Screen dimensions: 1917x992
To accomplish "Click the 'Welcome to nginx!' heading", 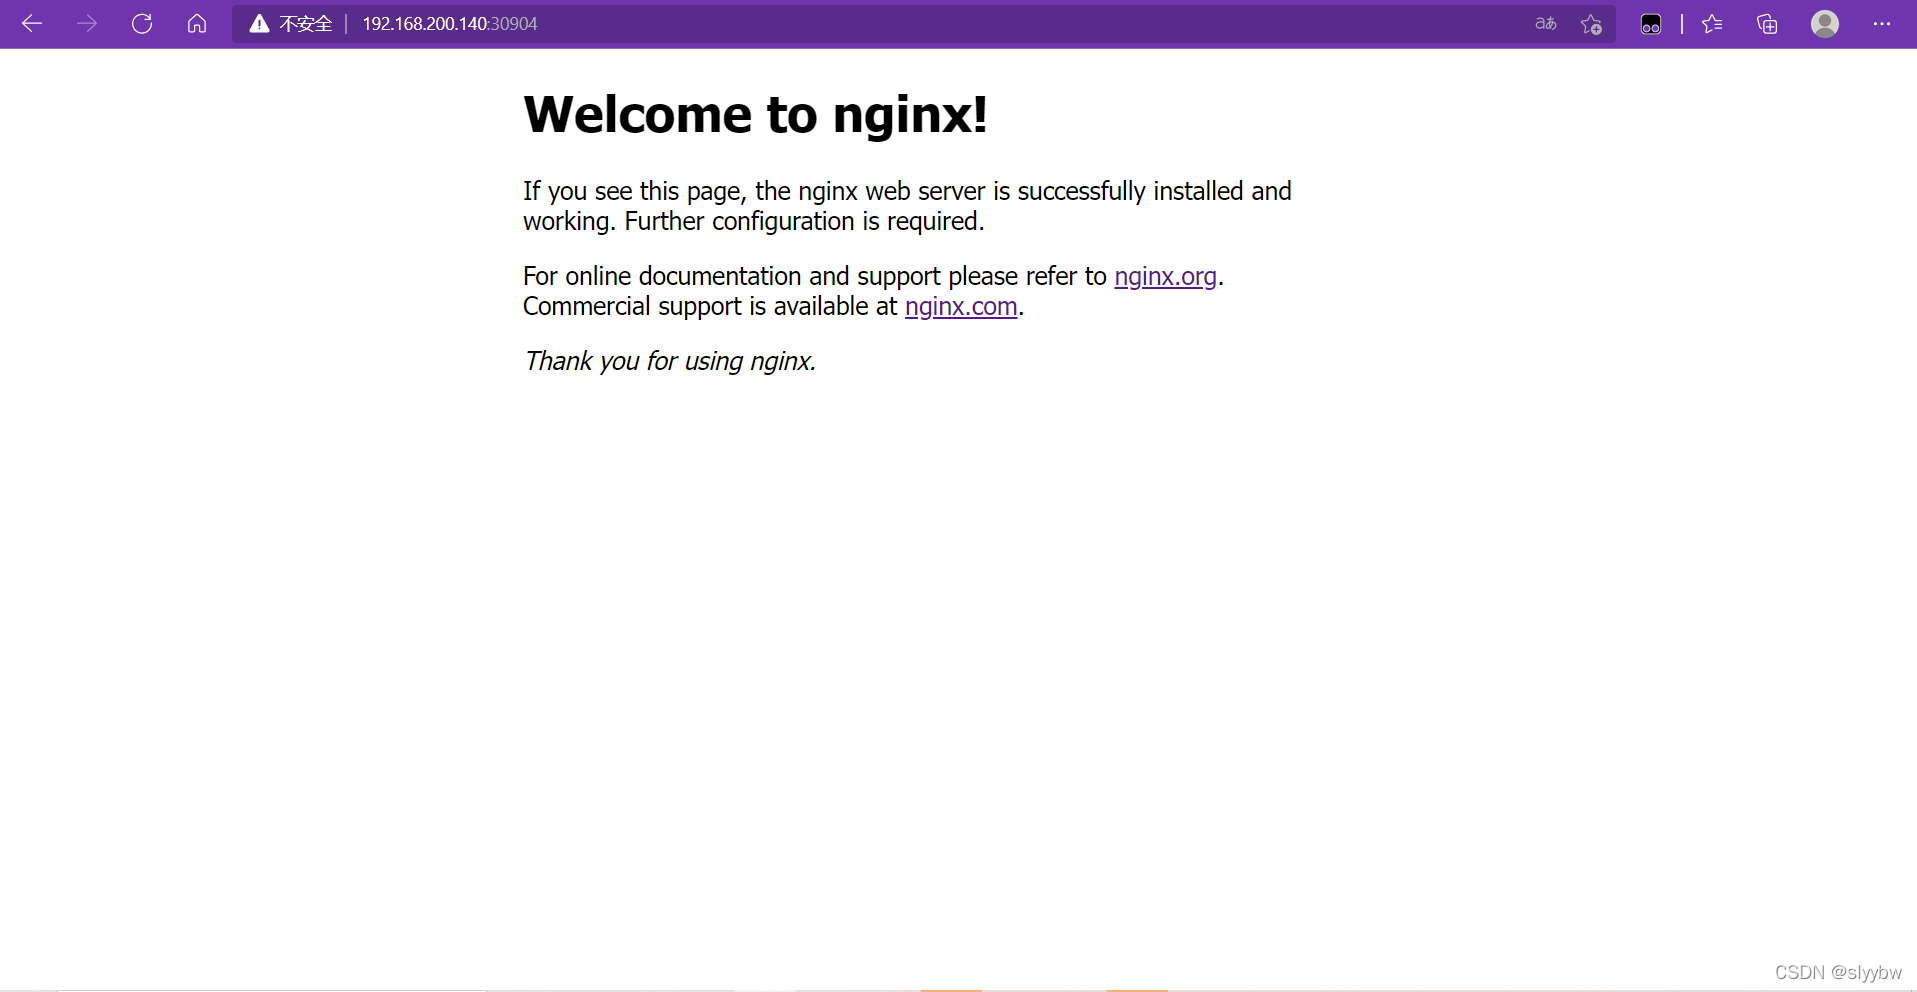I will click(x=756, y=114).
